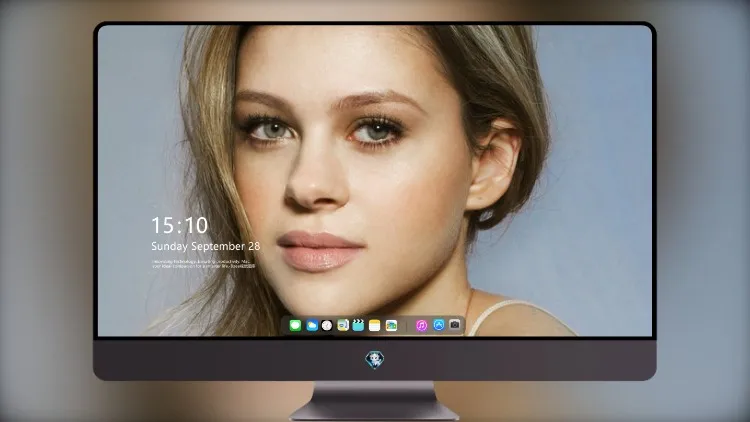The image size is (750, 422).
Task: Launch the Weather app from the dock
Action: coord(312,325)
